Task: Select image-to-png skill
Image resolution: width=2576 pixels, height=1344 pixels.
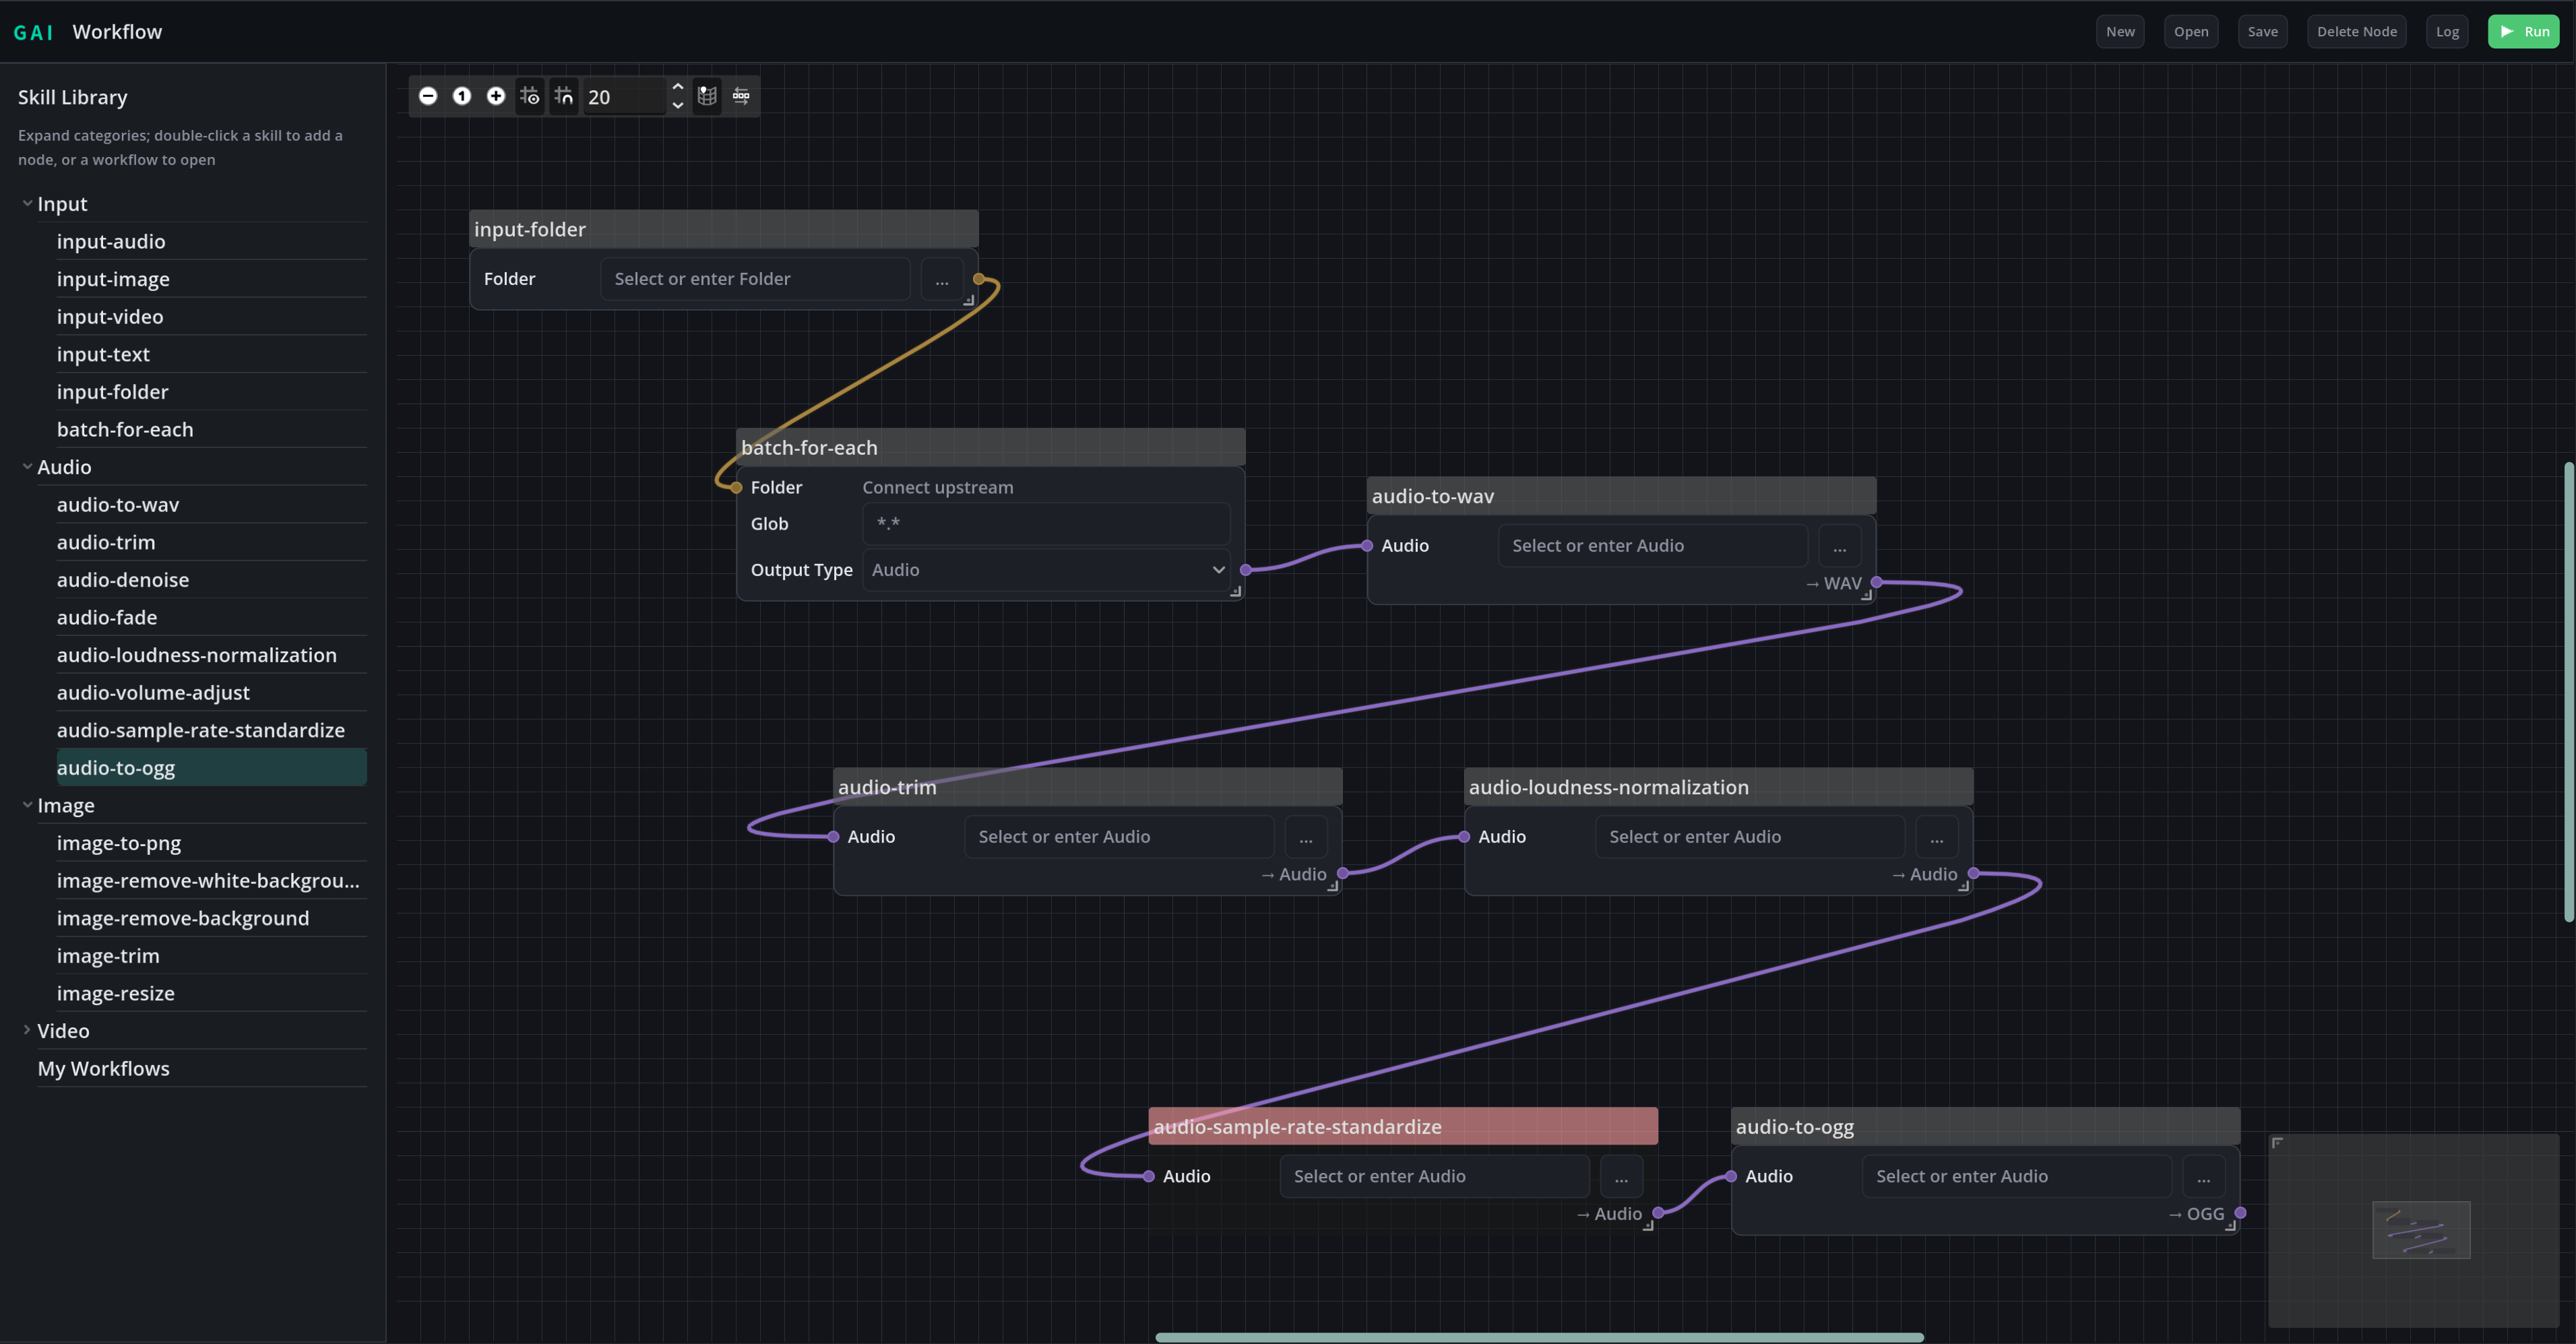Action: [x=211, y=843]
